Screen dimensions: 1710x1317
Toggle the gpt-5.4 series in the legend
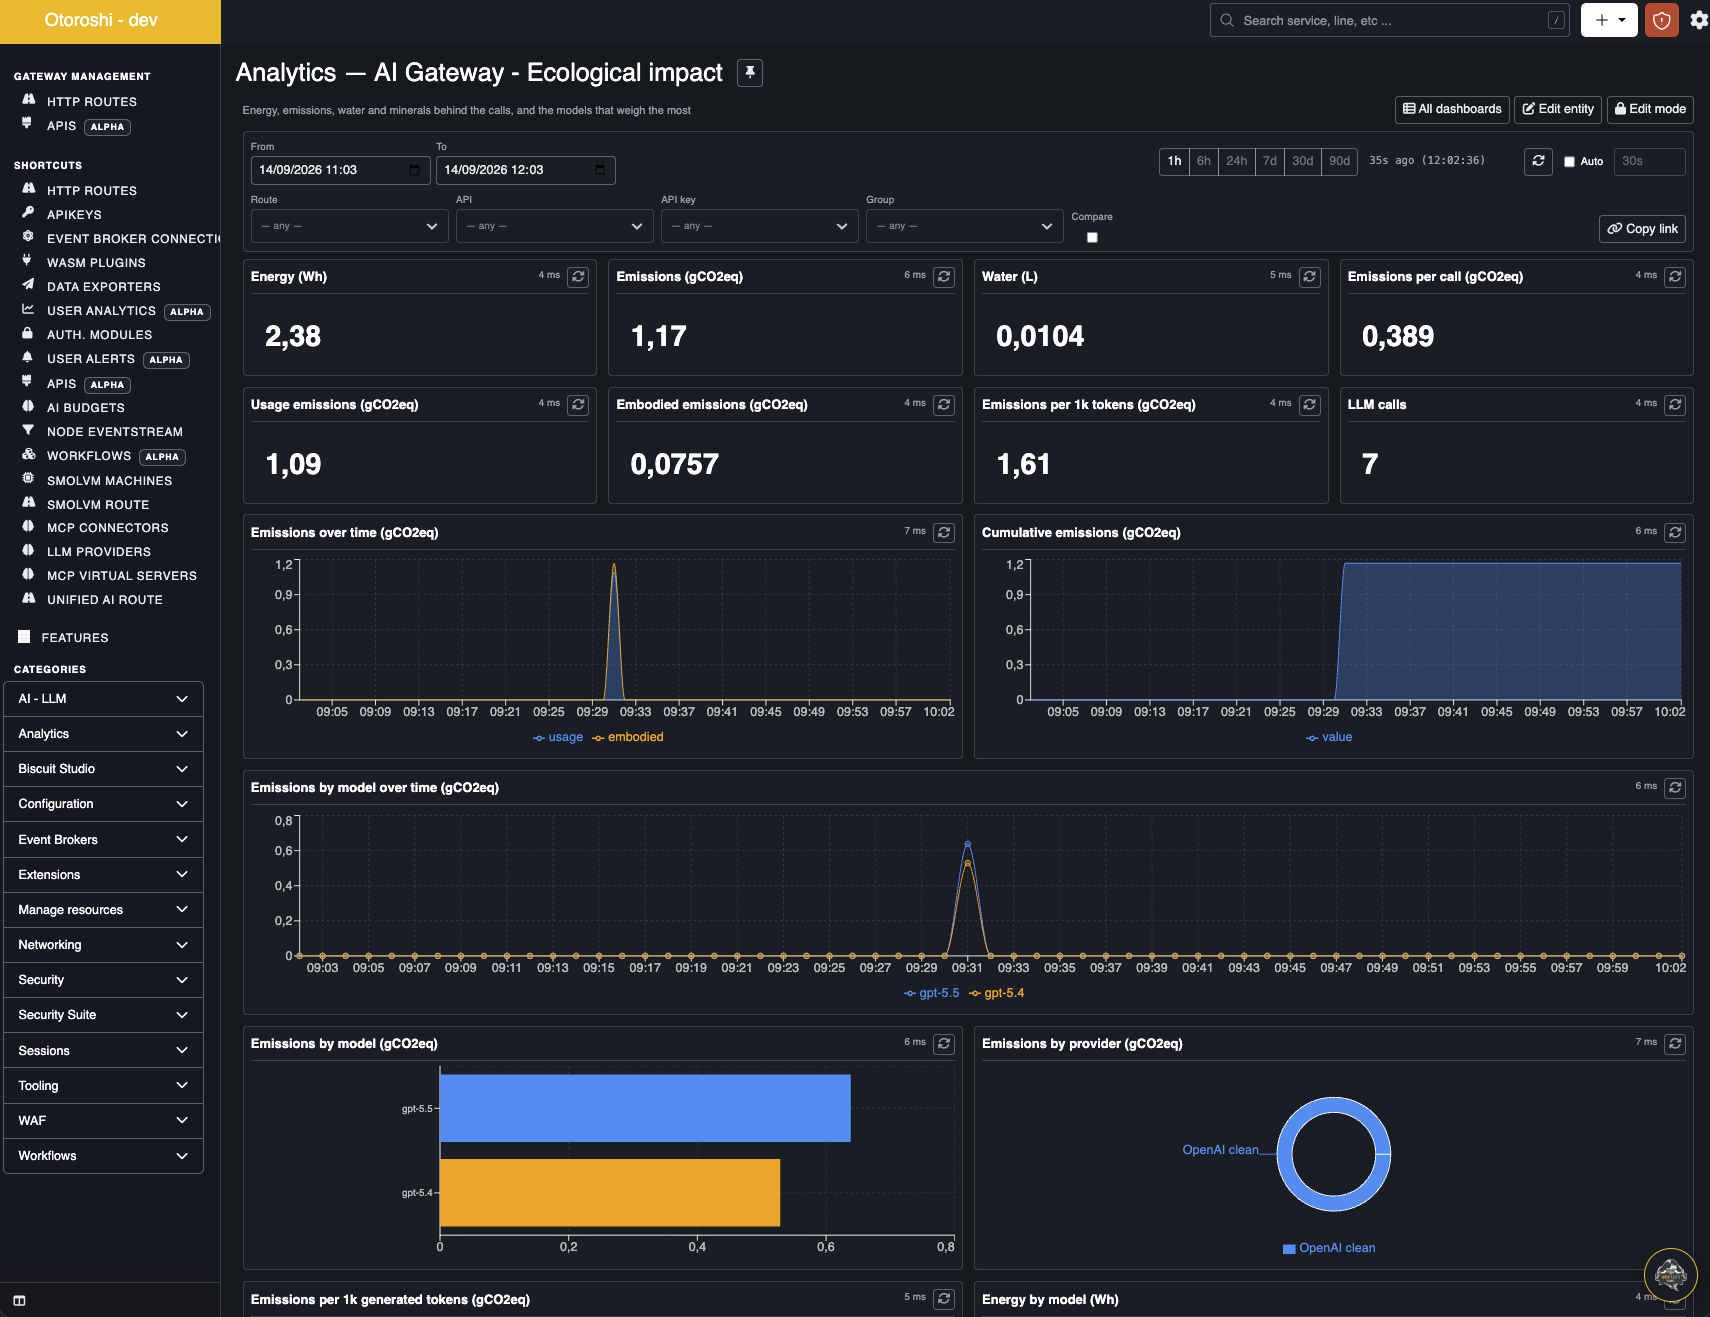pyautogui.click(x=997, y=993)
